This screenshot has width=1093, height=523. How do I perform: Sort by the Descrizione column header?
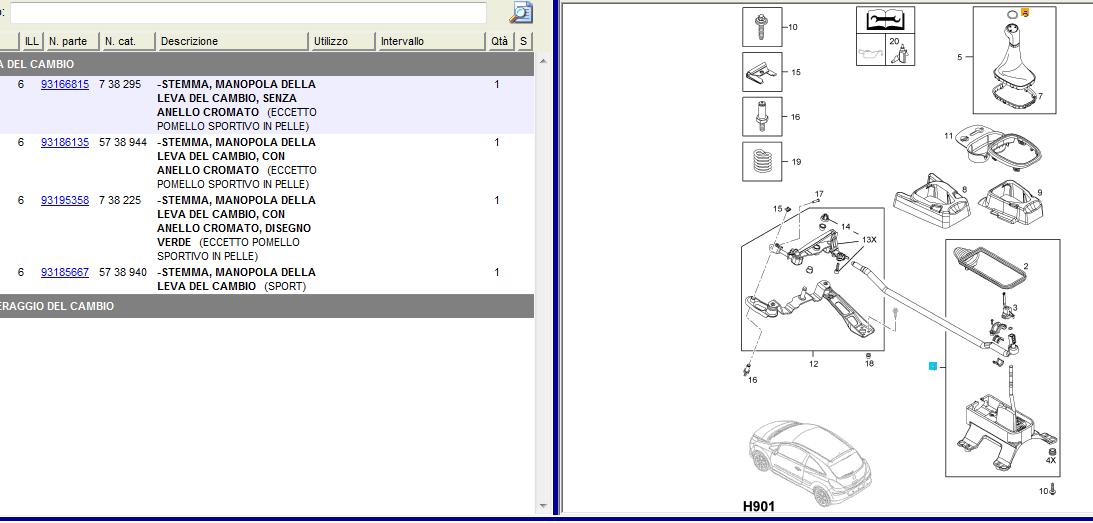point(232,41)
